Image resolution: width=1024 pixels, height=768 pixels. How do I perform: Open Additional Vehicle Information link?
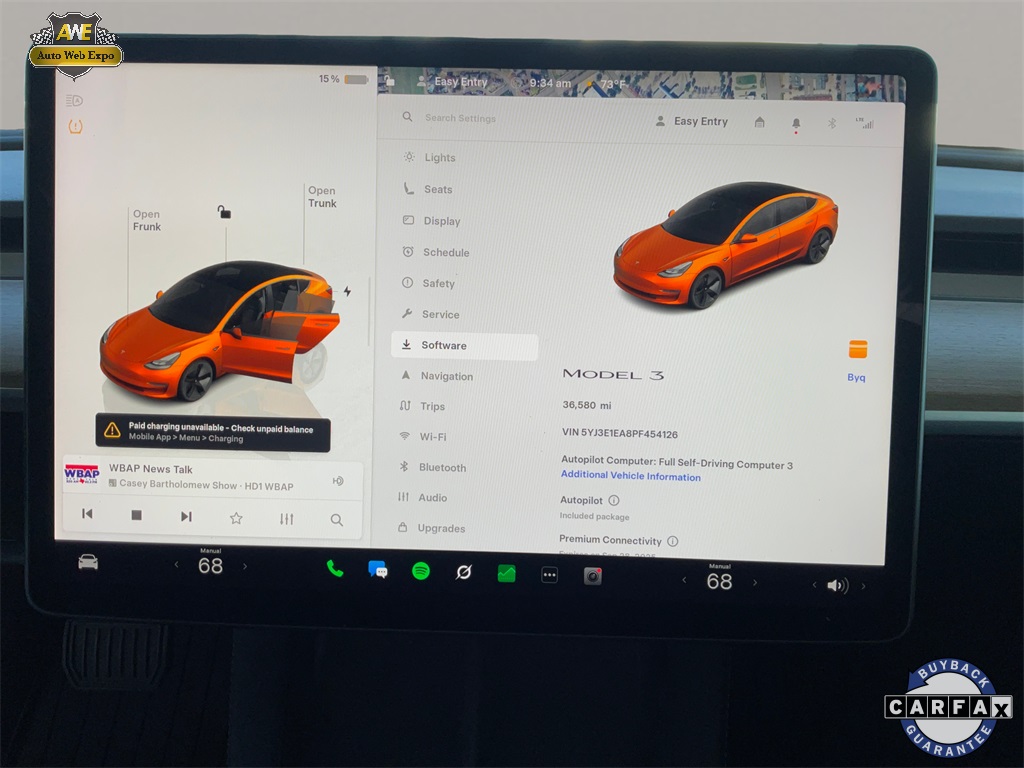(x=631, y=476)
